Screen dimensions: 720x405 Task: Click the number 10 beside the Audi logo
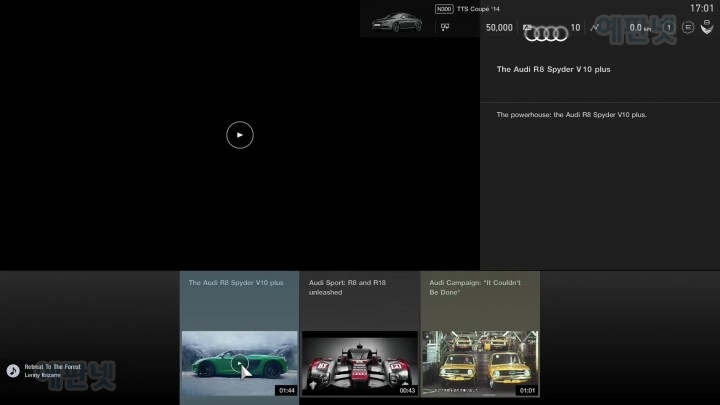coord(575,28)
